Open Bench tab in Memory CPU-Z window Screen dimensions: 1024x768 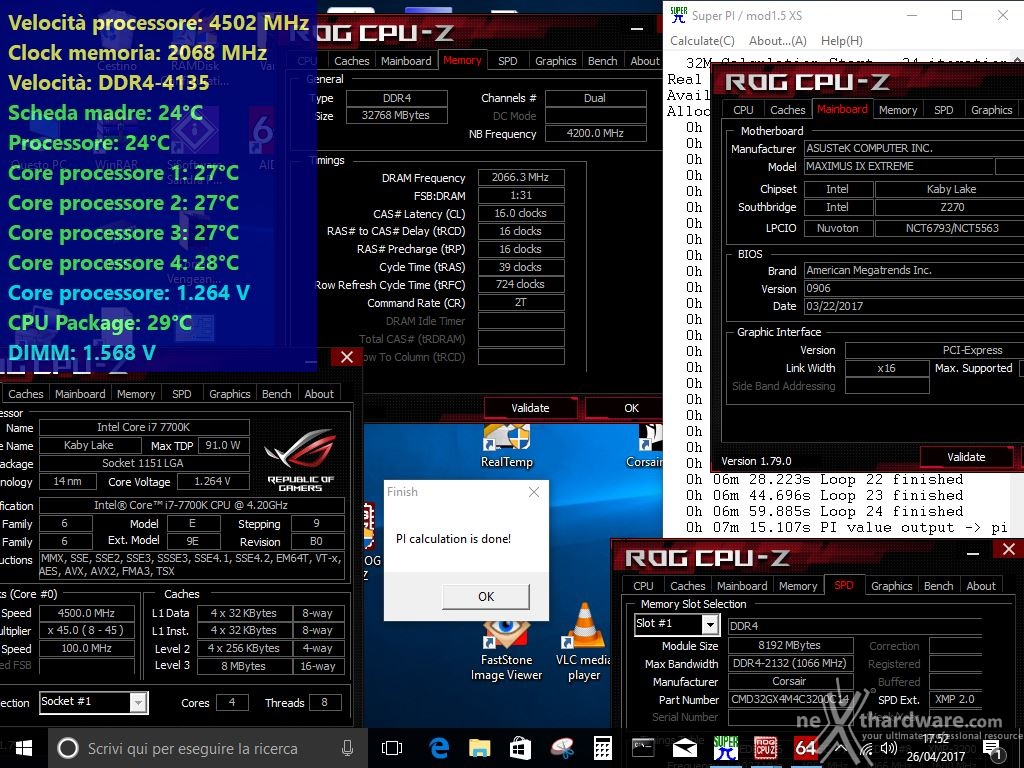click(602, 61)
